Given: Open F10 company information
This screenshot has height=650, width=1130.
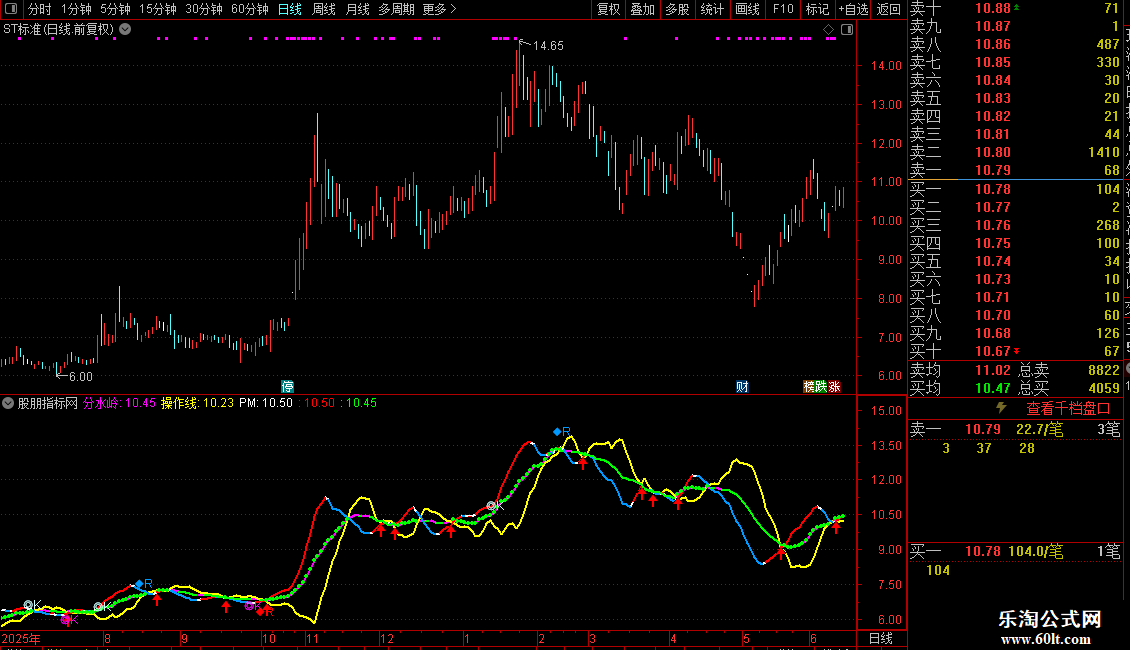Looking at the screenshot, I should coord(783,9).
